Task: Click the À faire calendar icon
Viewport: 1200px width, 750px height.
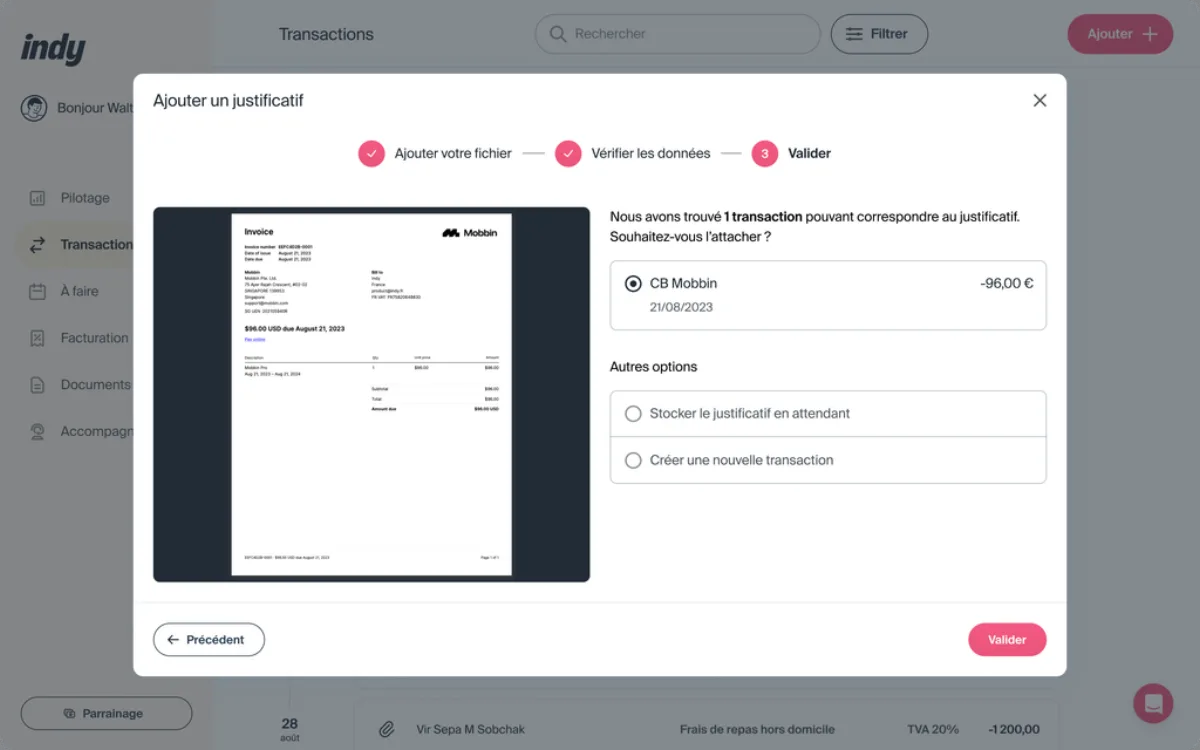Action: (37, 292)
